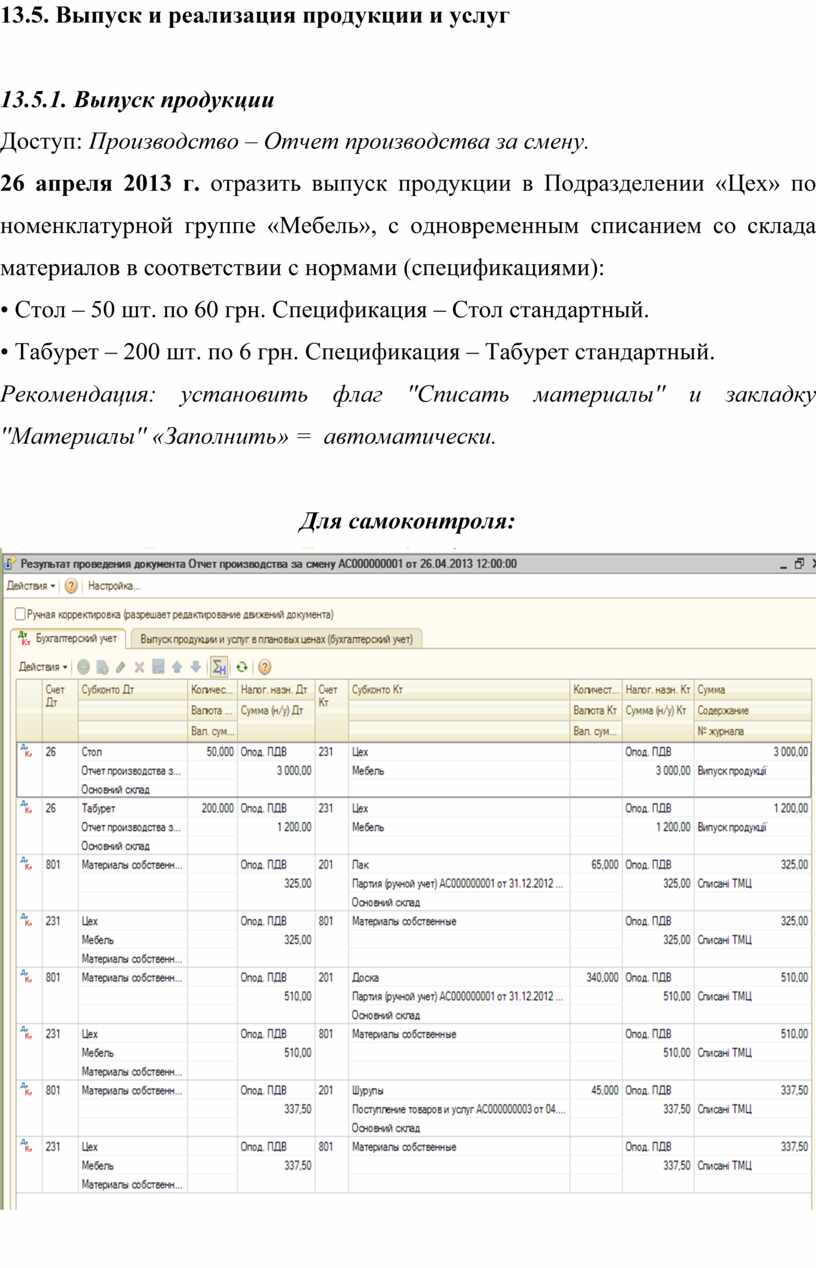This screenshot has height=1268, width=816.
Task: Open the top Действия dropdown menu
Action: 31,585
